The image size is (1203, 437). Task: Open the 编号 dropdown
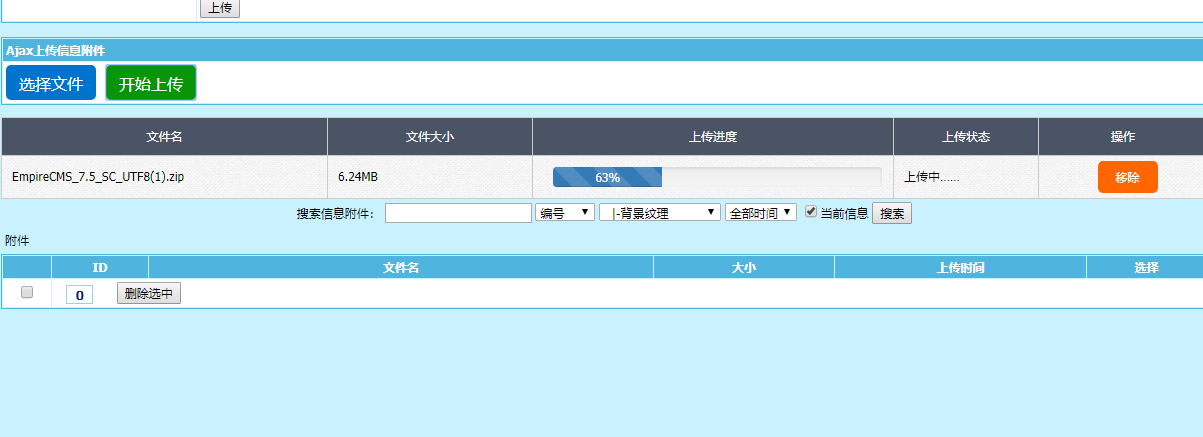click(x=565, y=213)
